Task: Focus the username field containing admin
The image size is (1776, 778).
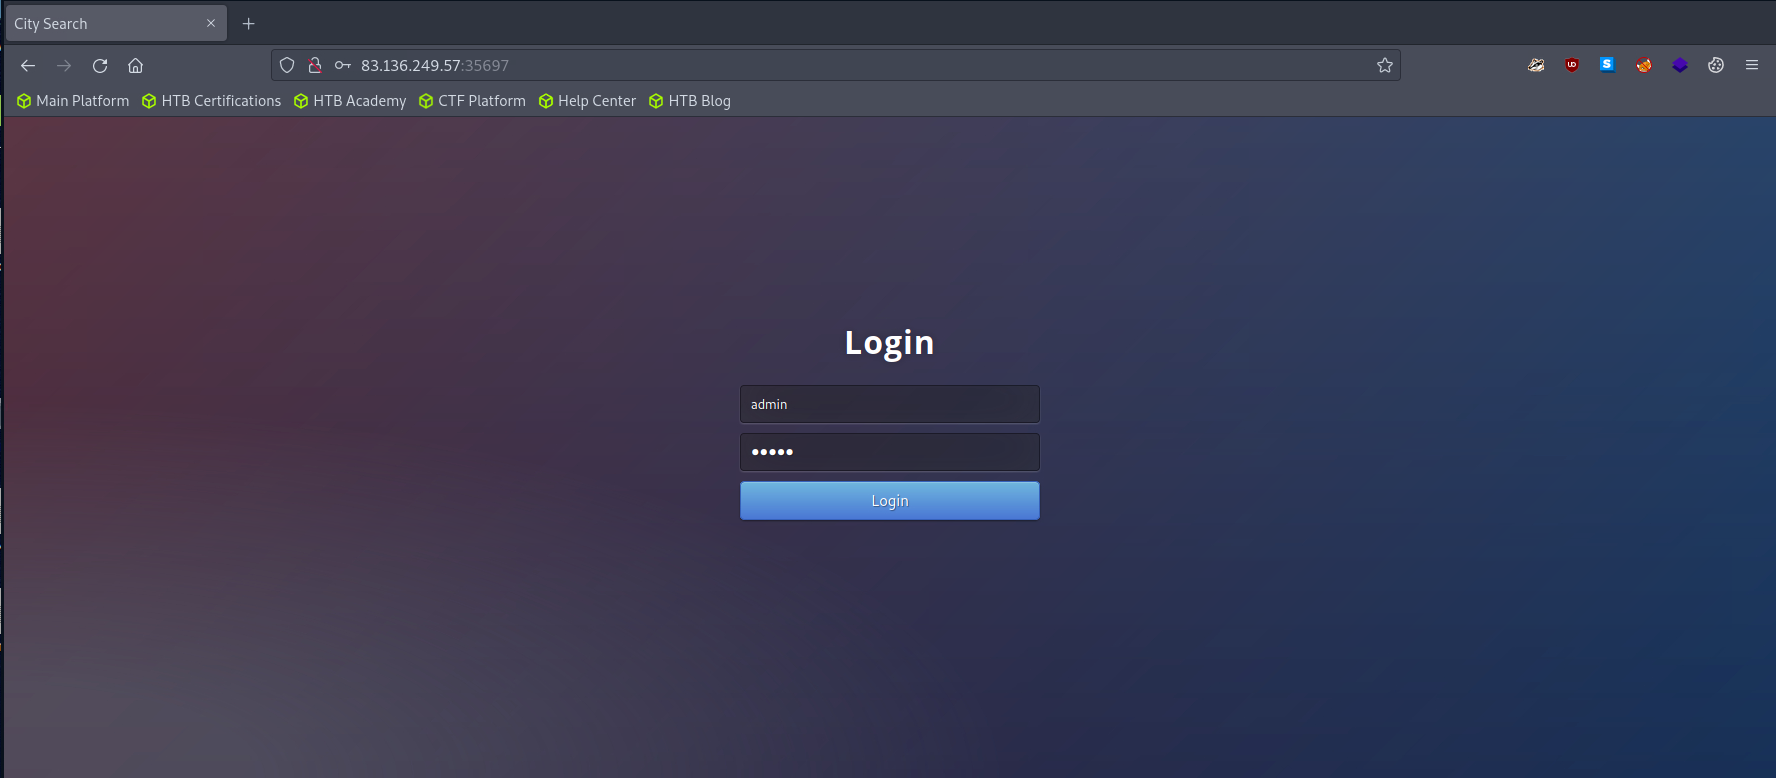Action: 889,404
